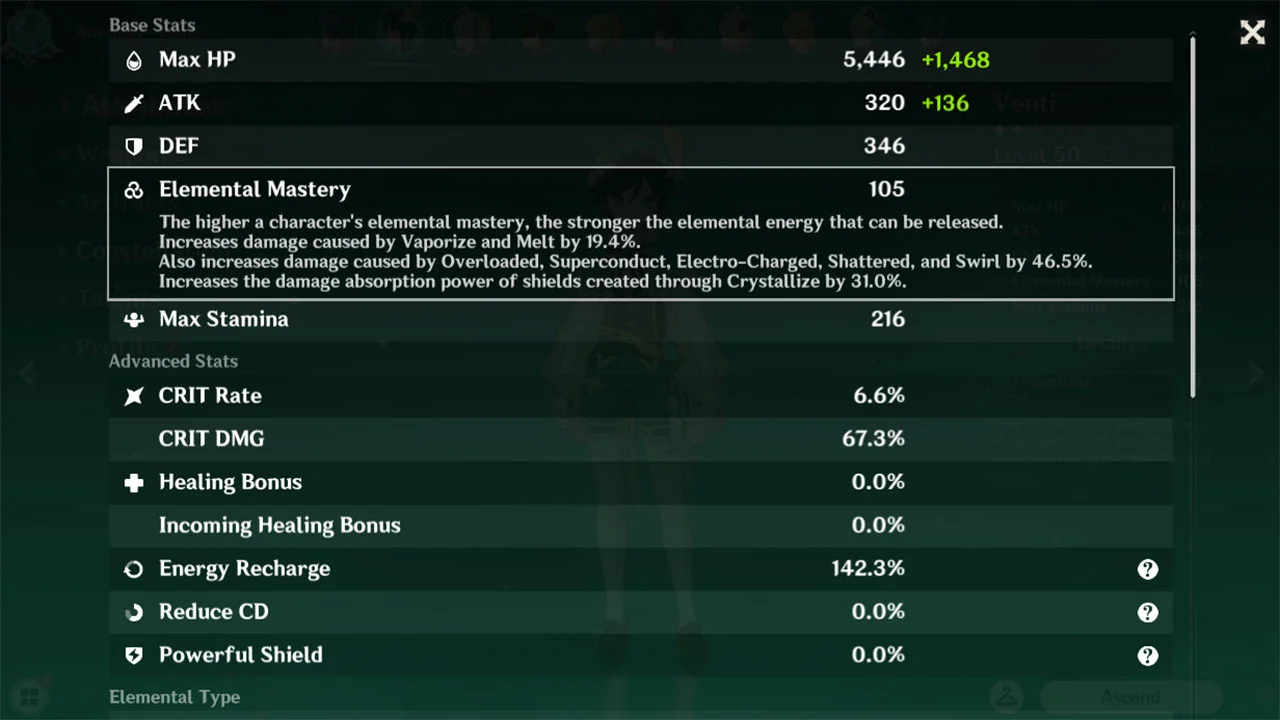Collapse the Elemental Mastery description row

[x=640, y=233]
